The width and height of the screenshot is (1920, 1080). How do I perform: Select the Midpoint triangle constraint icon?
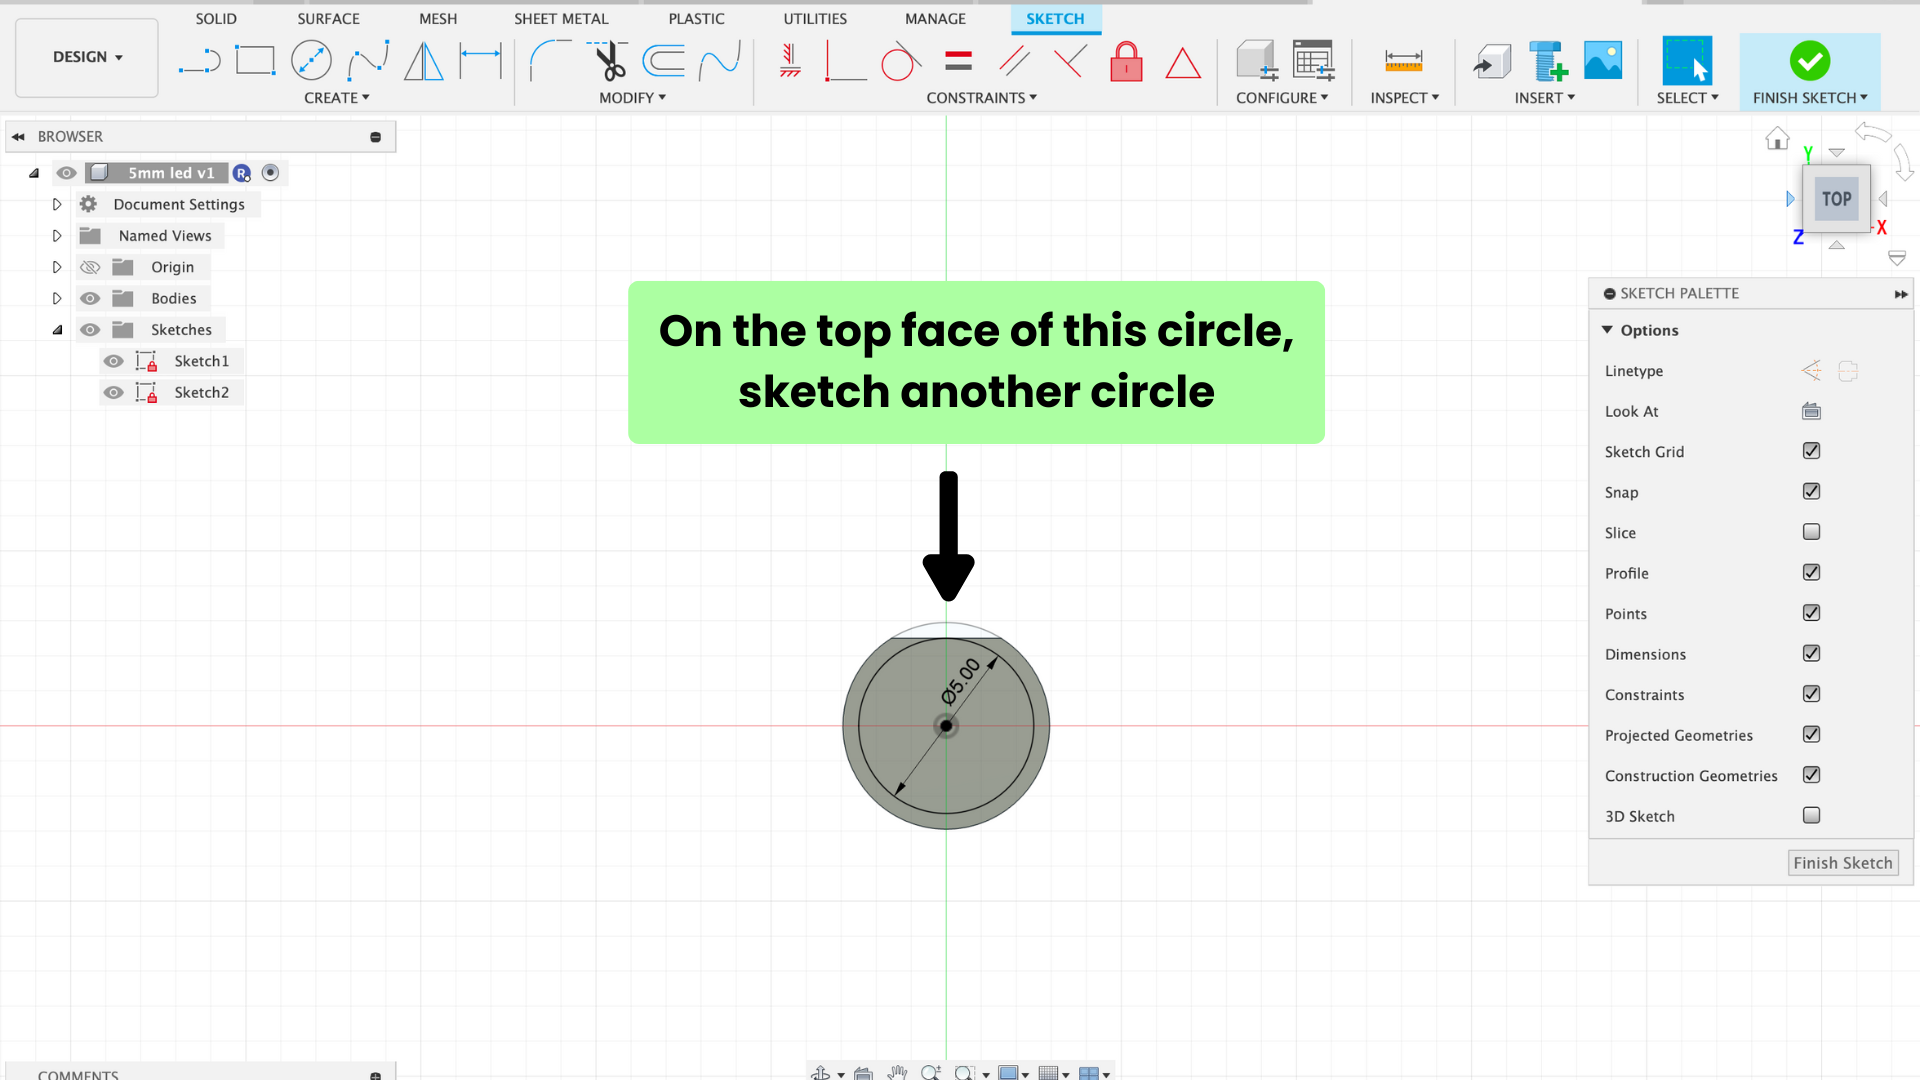click(x=1183, y=63)
